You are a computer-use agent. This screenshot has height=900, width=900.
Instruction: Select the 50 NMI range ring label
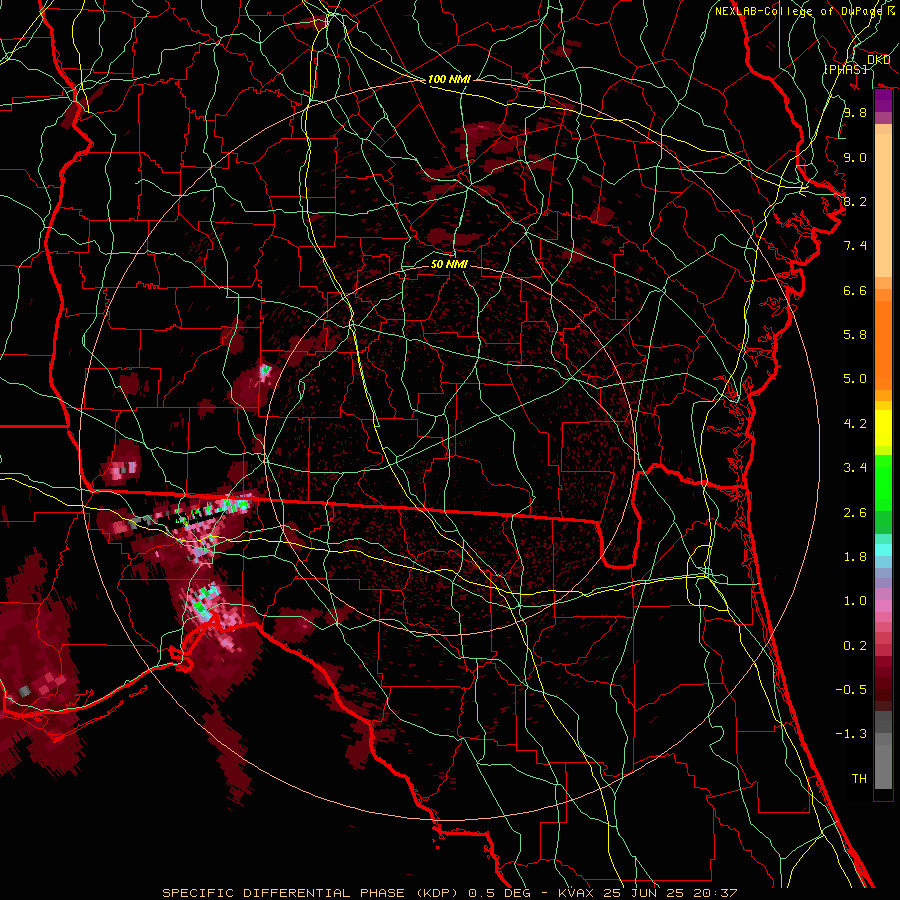449,264
